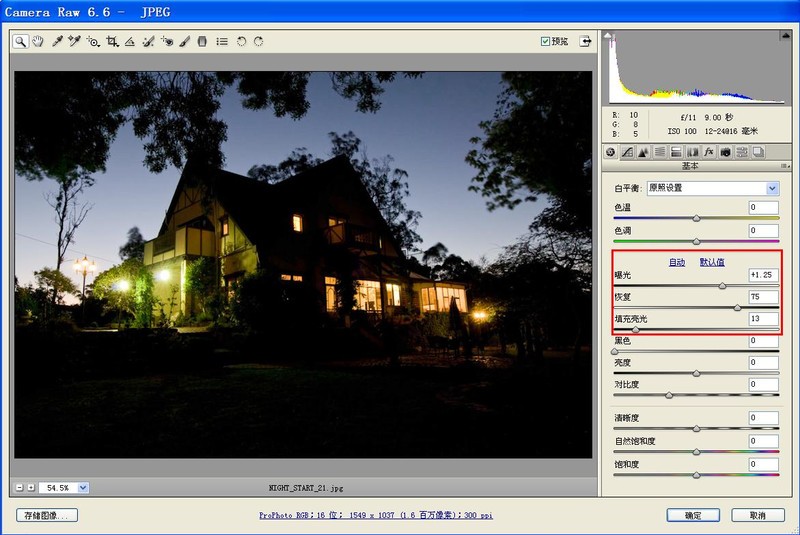Adjust the 色调 tint slider handle

pos(696,242)
